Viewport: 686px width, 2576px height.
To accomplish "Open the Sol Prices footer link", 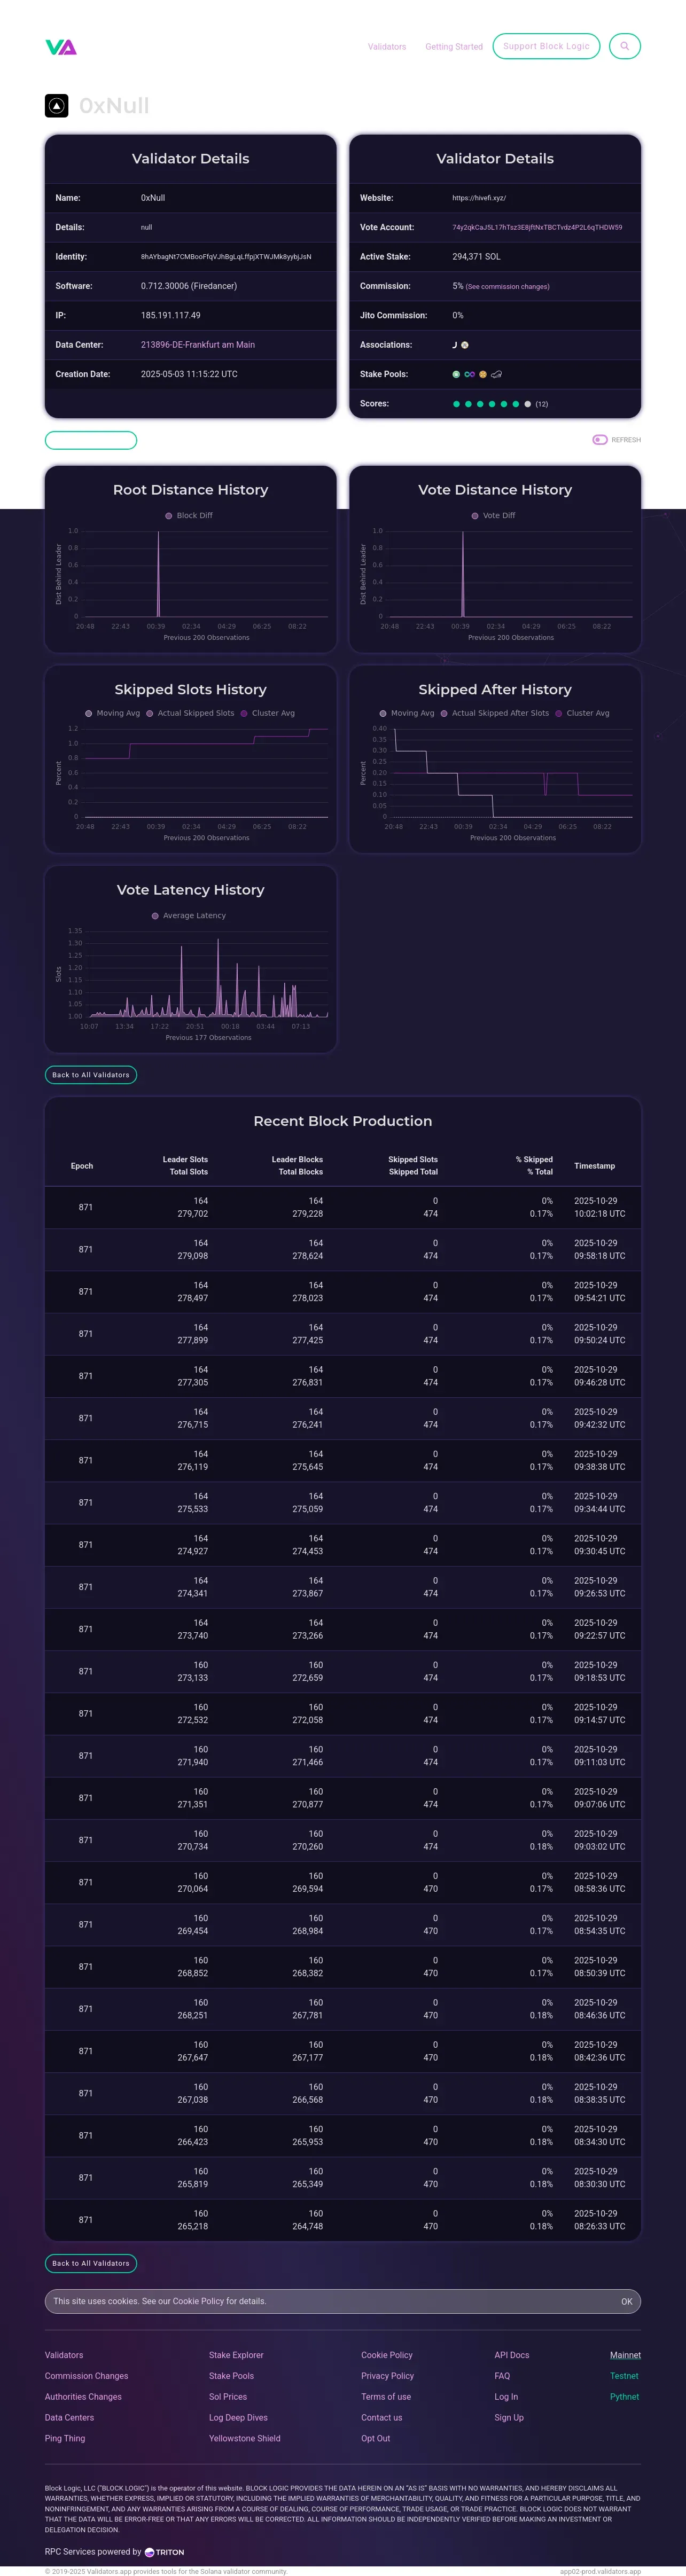I will click(228, 2397).
